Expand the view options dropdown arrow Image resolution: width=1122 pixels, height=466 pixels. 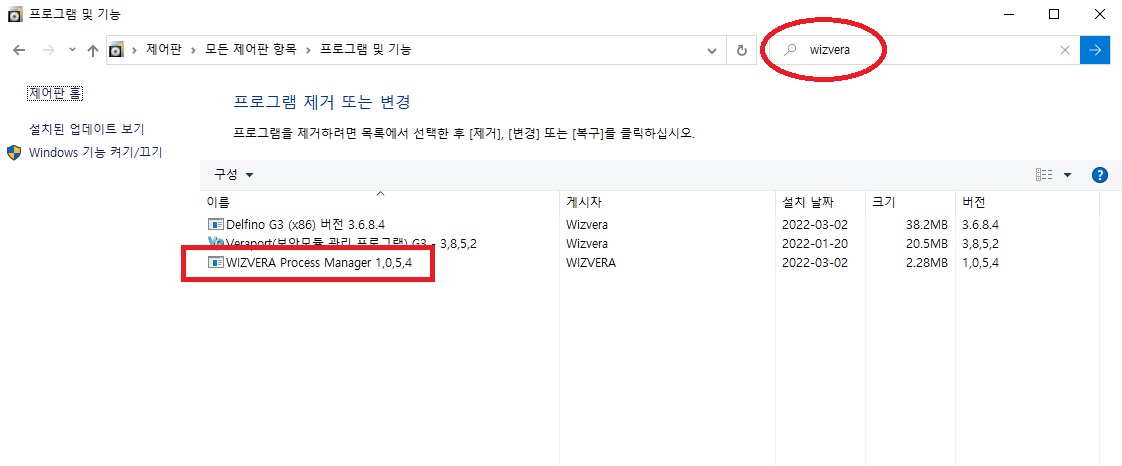pyautogui.click(x=1068, y=175)
